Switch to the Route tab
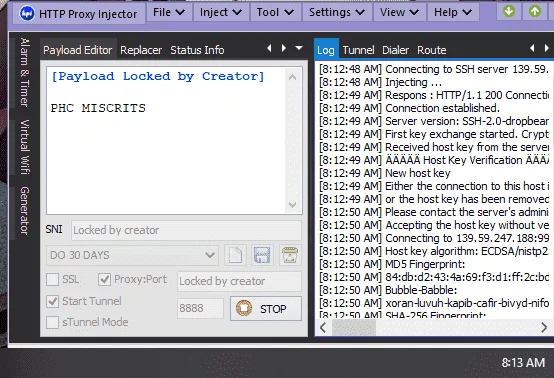 (431, 50)
